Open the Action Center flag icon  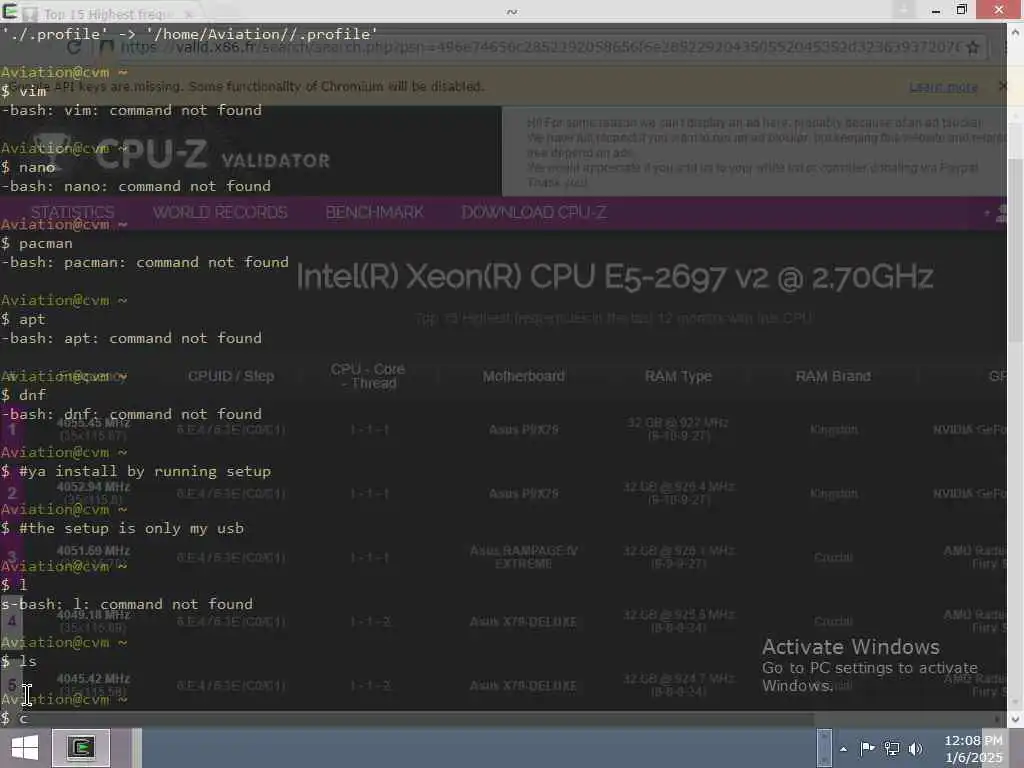(867, 749)
